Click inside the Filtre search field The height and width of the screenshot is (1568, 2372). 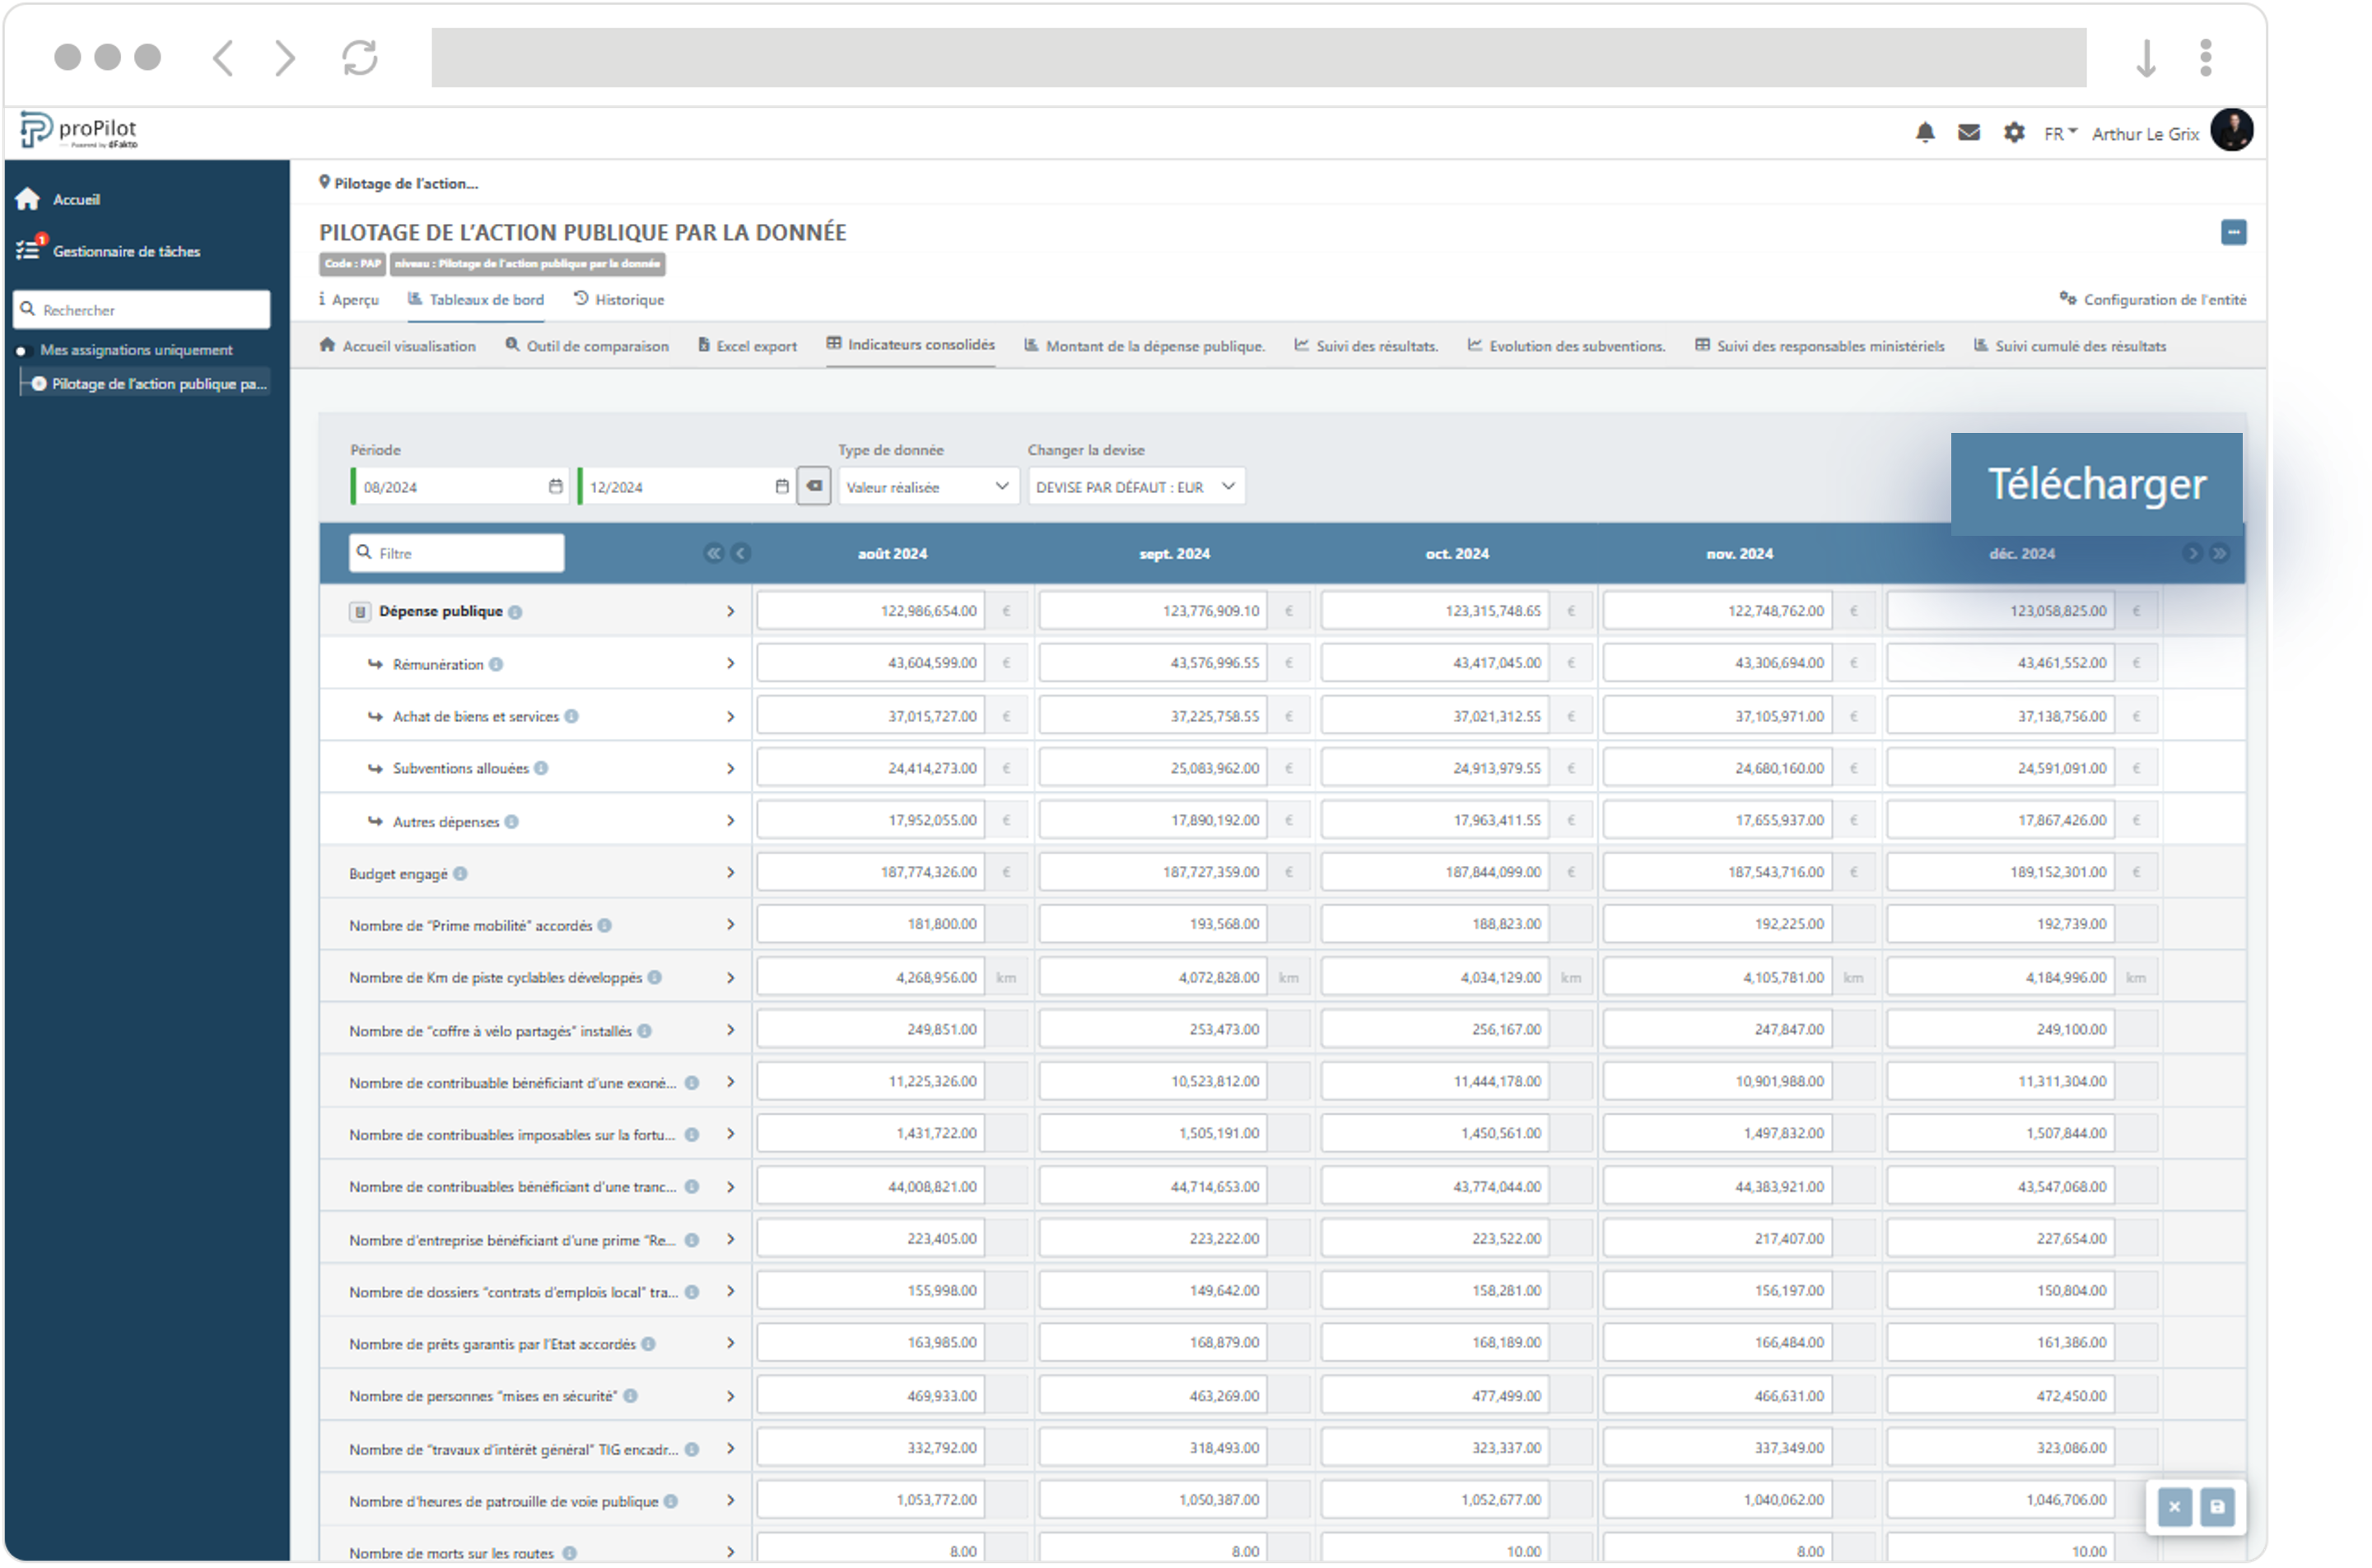455,552
